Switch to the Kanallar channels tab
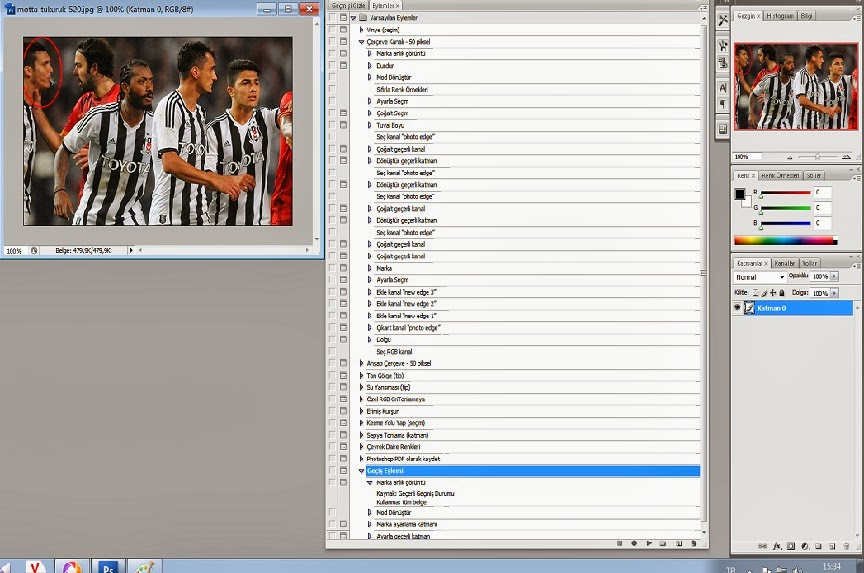The width and height of the screenshot is (864, 573). 784,263
